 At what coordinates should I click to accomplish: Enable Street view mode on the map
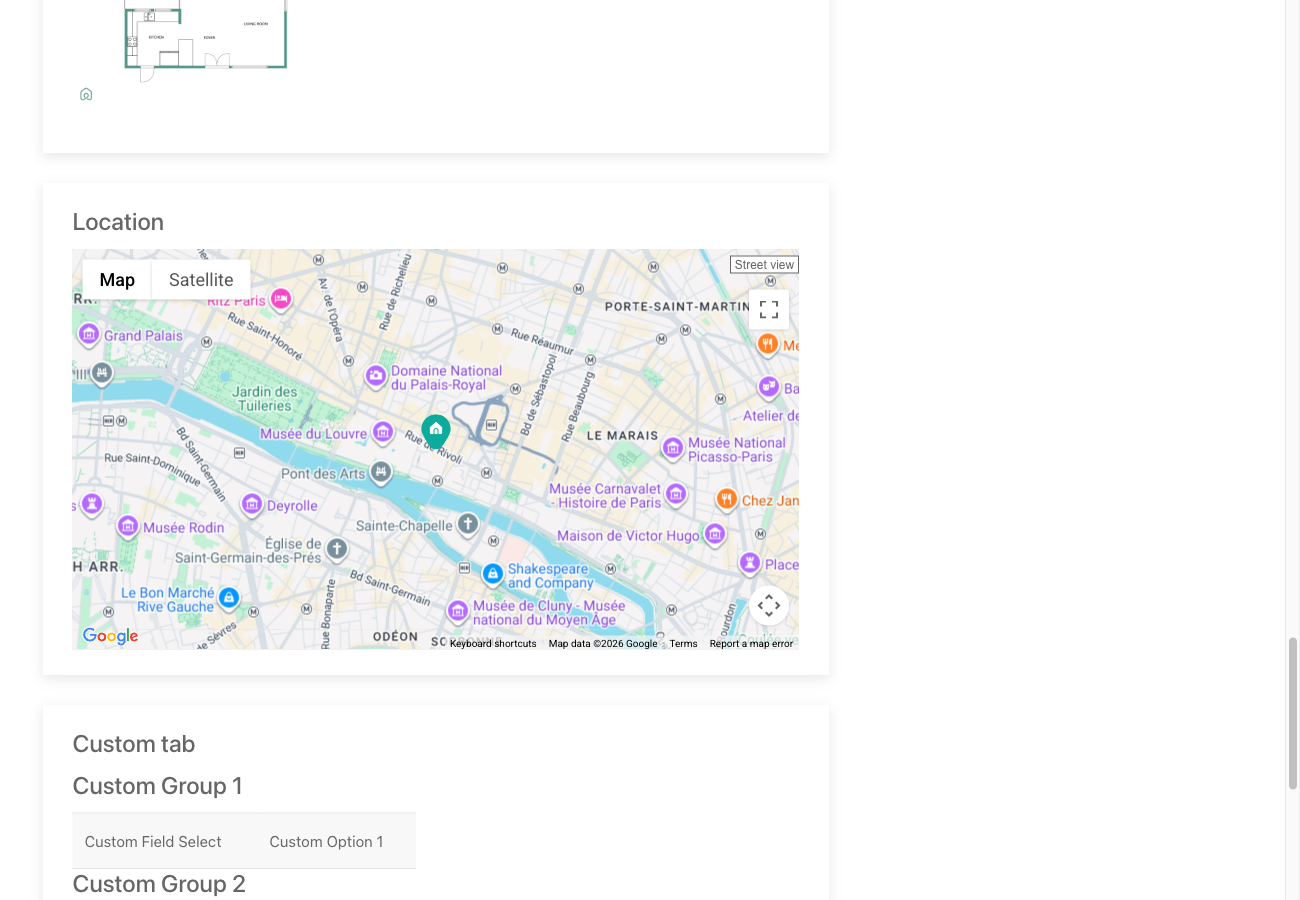point(764,264)
